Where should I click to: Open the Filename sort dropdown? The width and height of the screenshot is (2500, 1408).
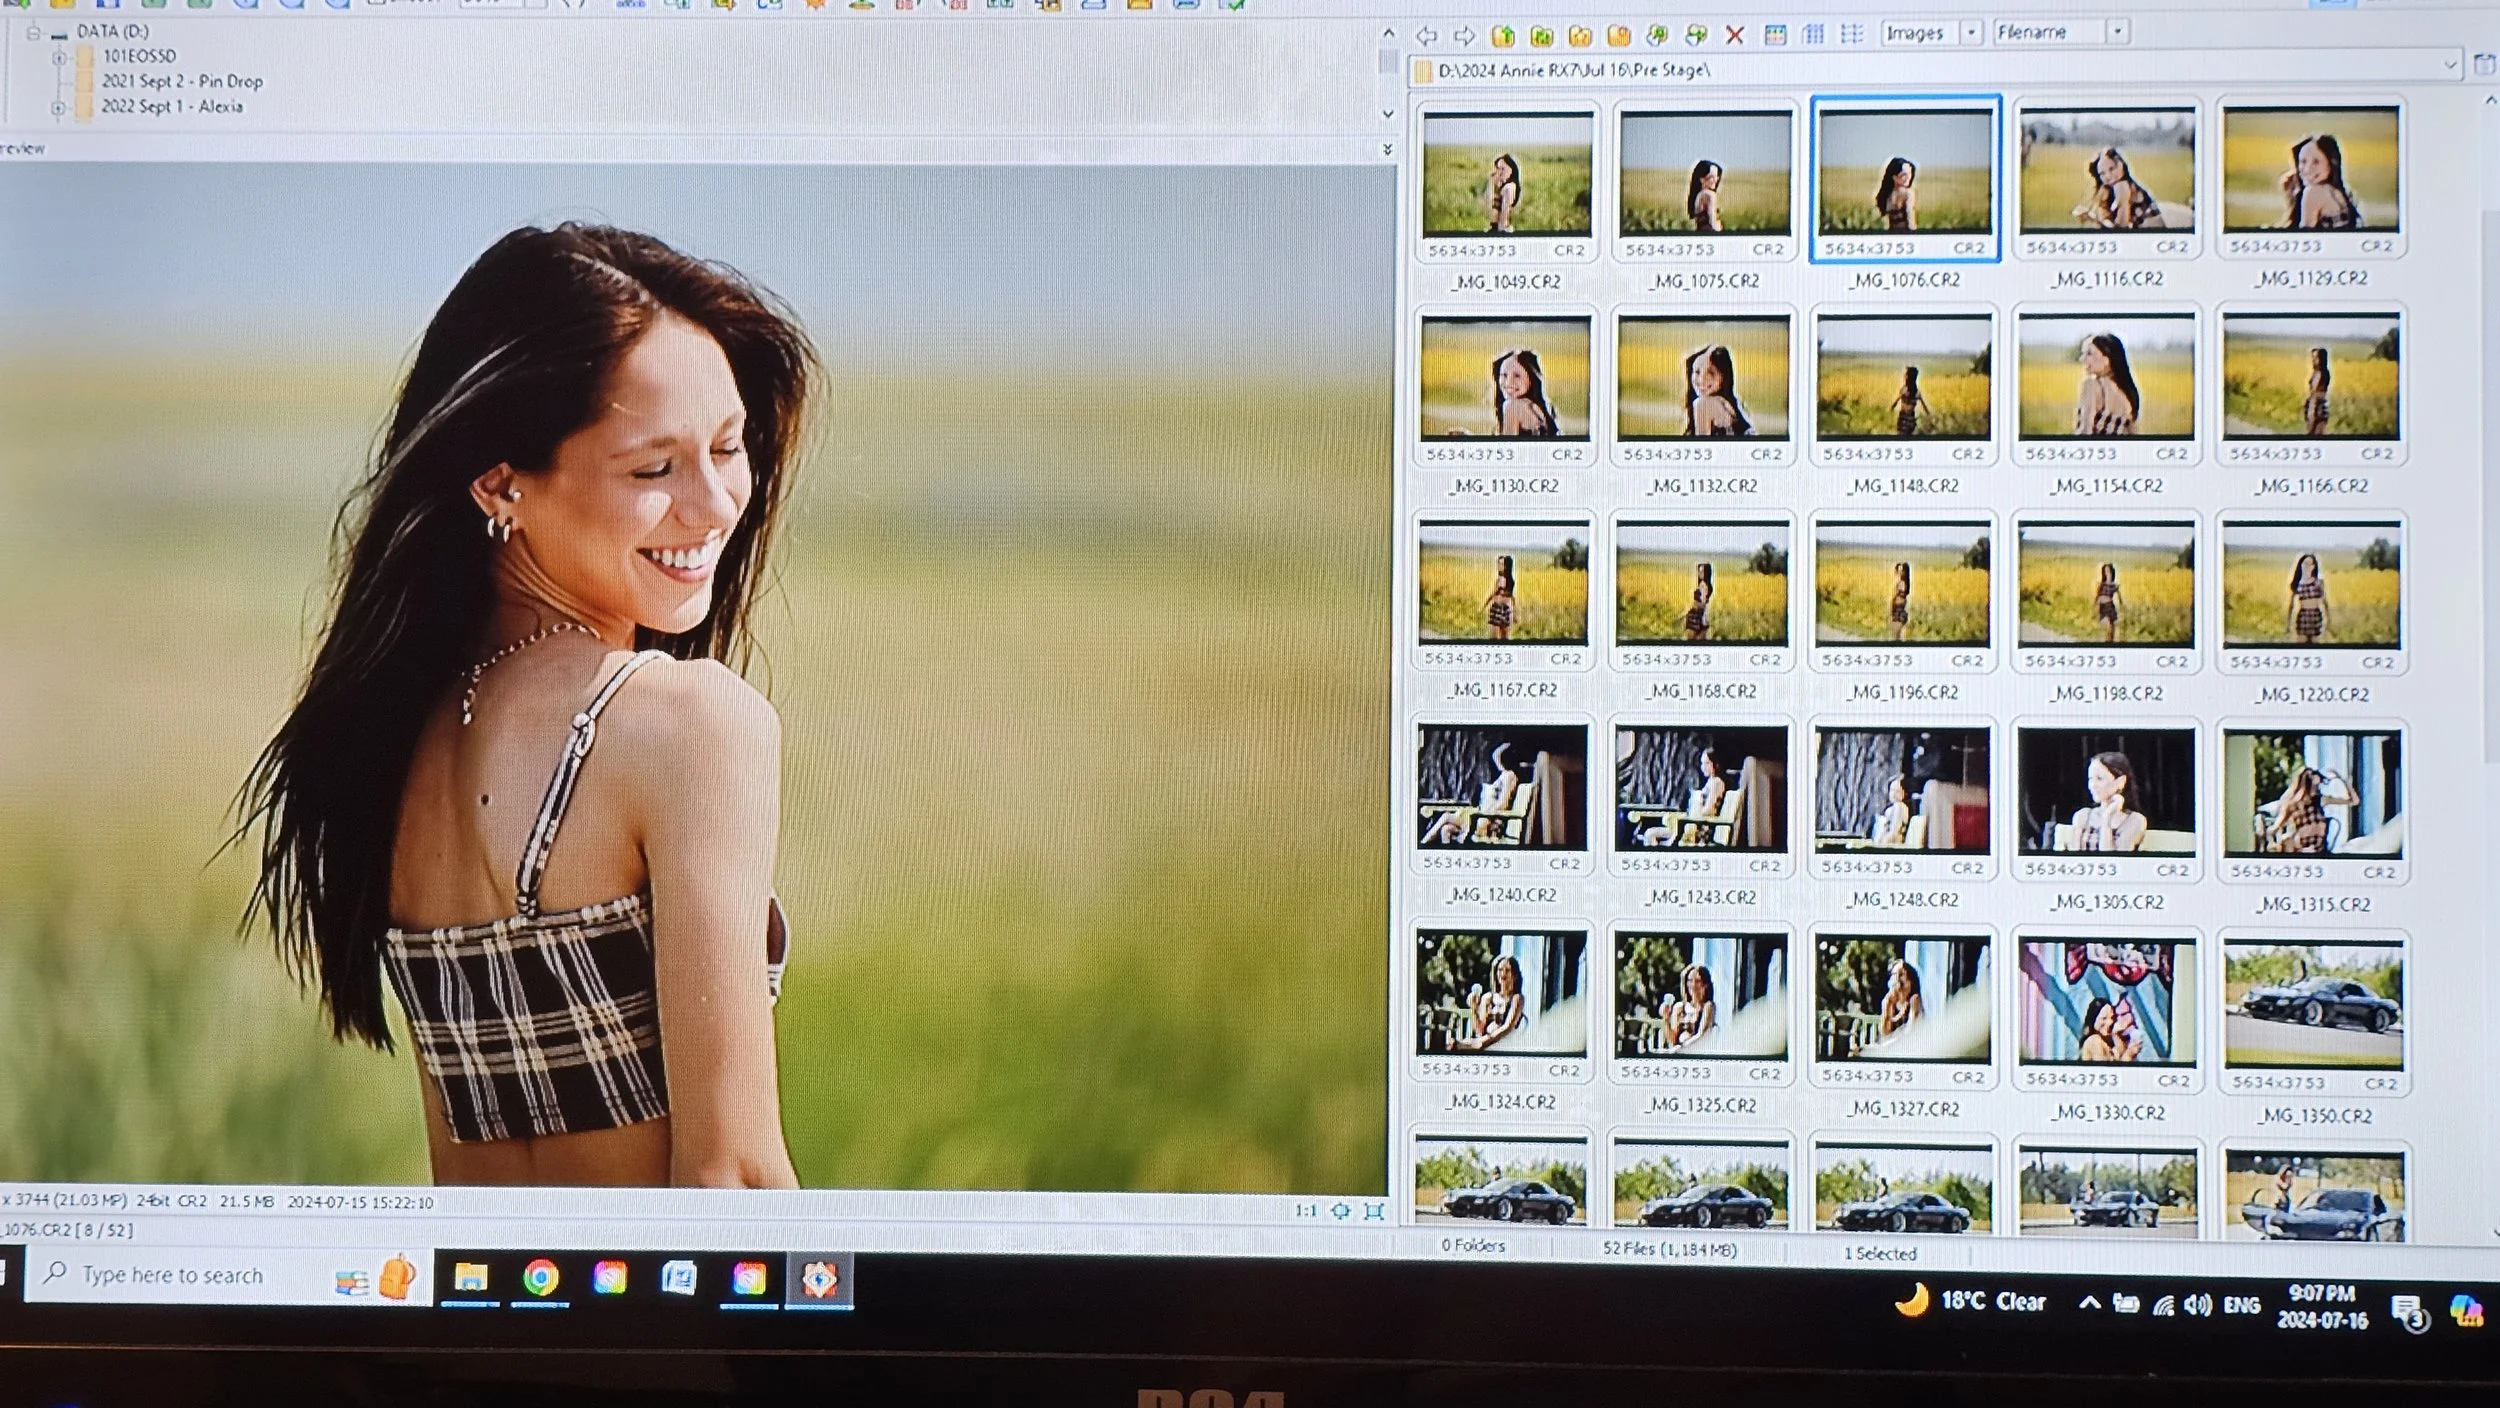coord(2117,33)
